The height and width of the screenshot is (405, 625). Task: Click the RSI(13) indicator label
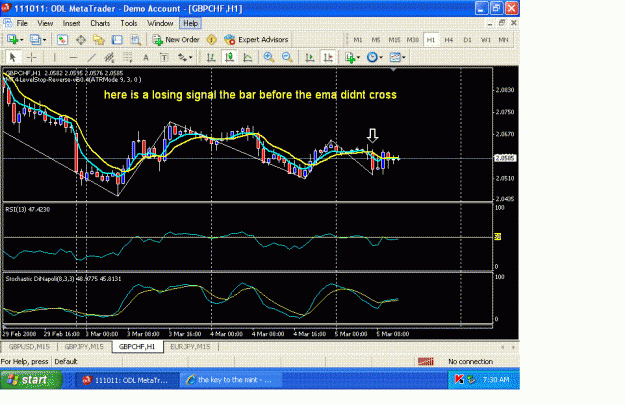click(28, 209)
